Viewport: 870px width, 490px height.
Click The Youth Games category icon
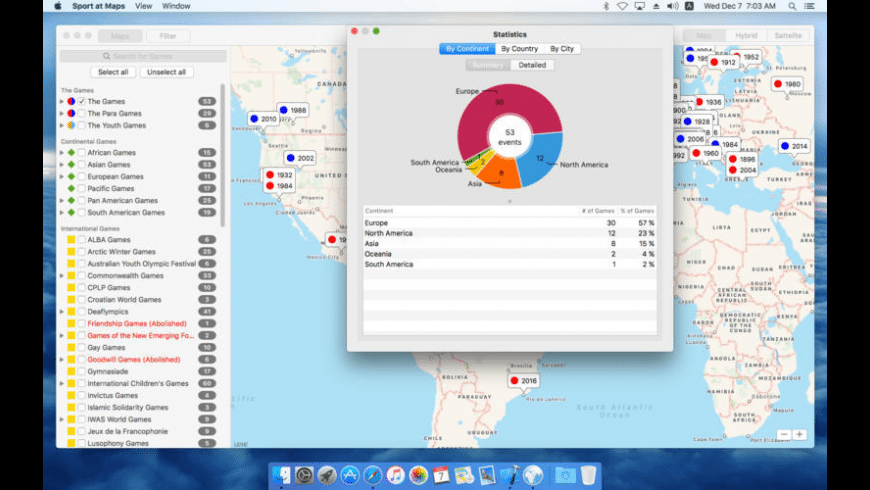tap(71, 125)
